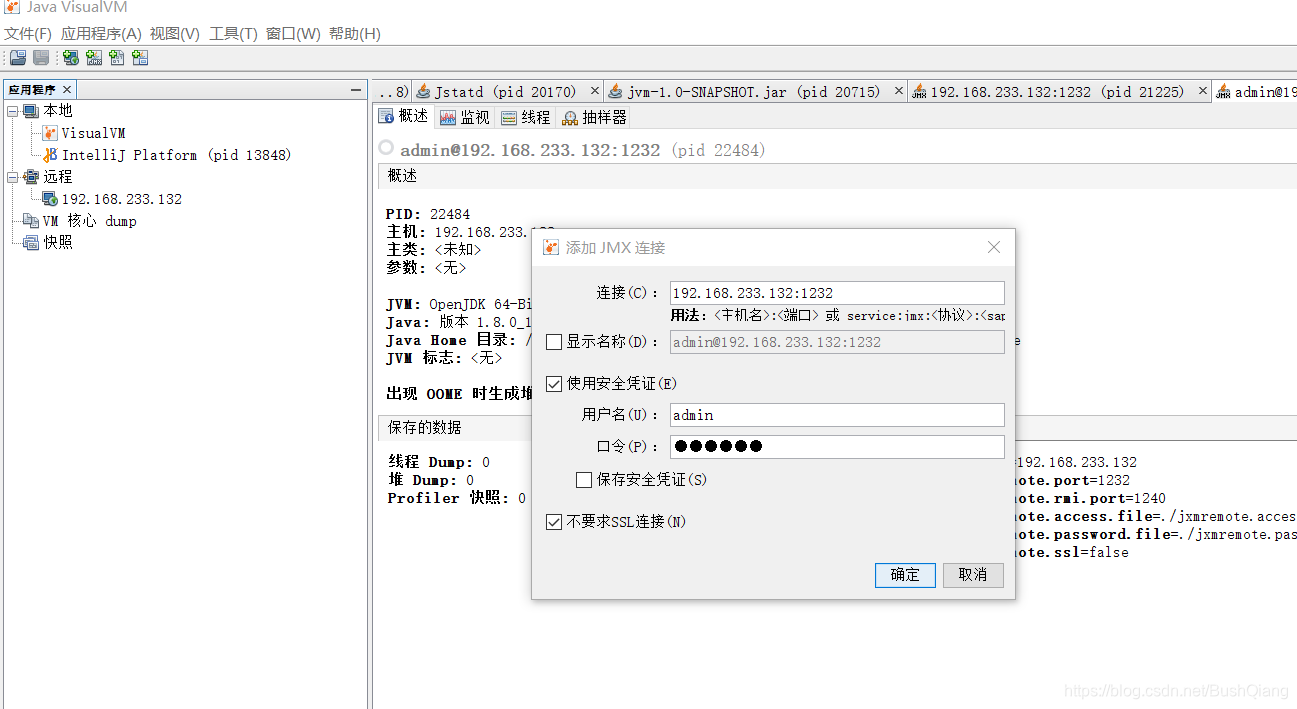Collapse the 远程 tree node

[13, 177]
